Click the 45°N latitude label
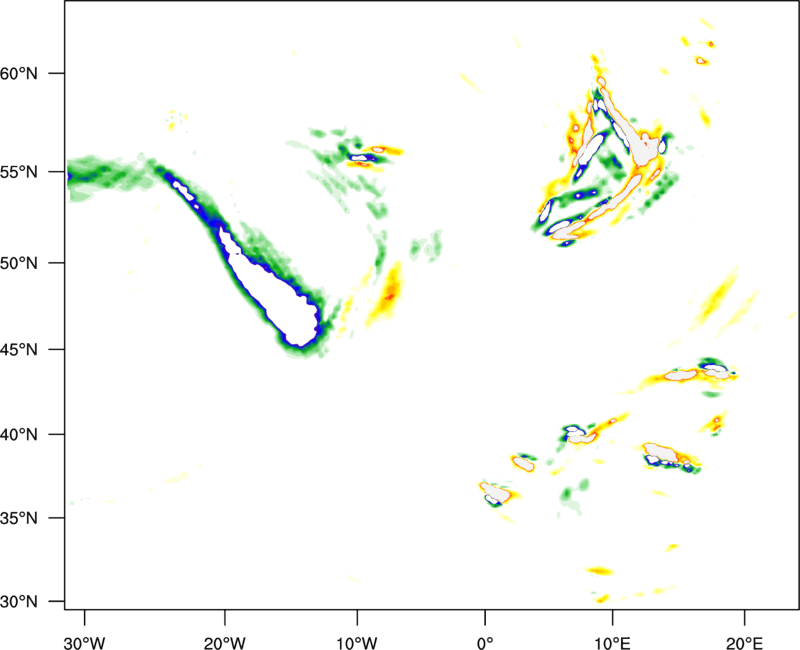Screen dimensions: 800x650 19,349
